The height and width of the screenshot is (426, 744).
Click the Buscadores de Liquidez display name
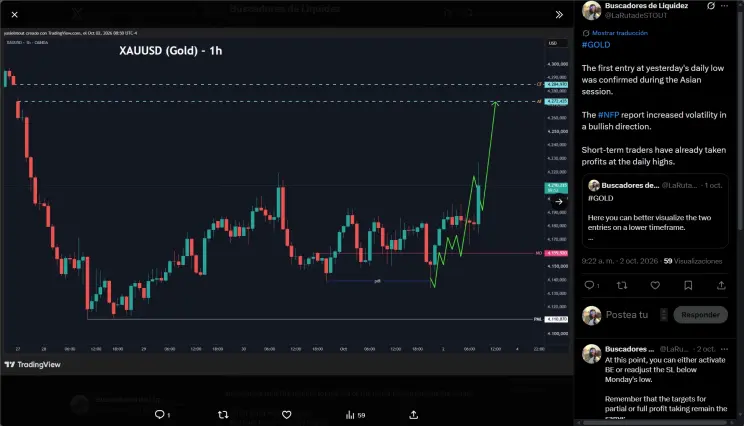tap(646, 6)
